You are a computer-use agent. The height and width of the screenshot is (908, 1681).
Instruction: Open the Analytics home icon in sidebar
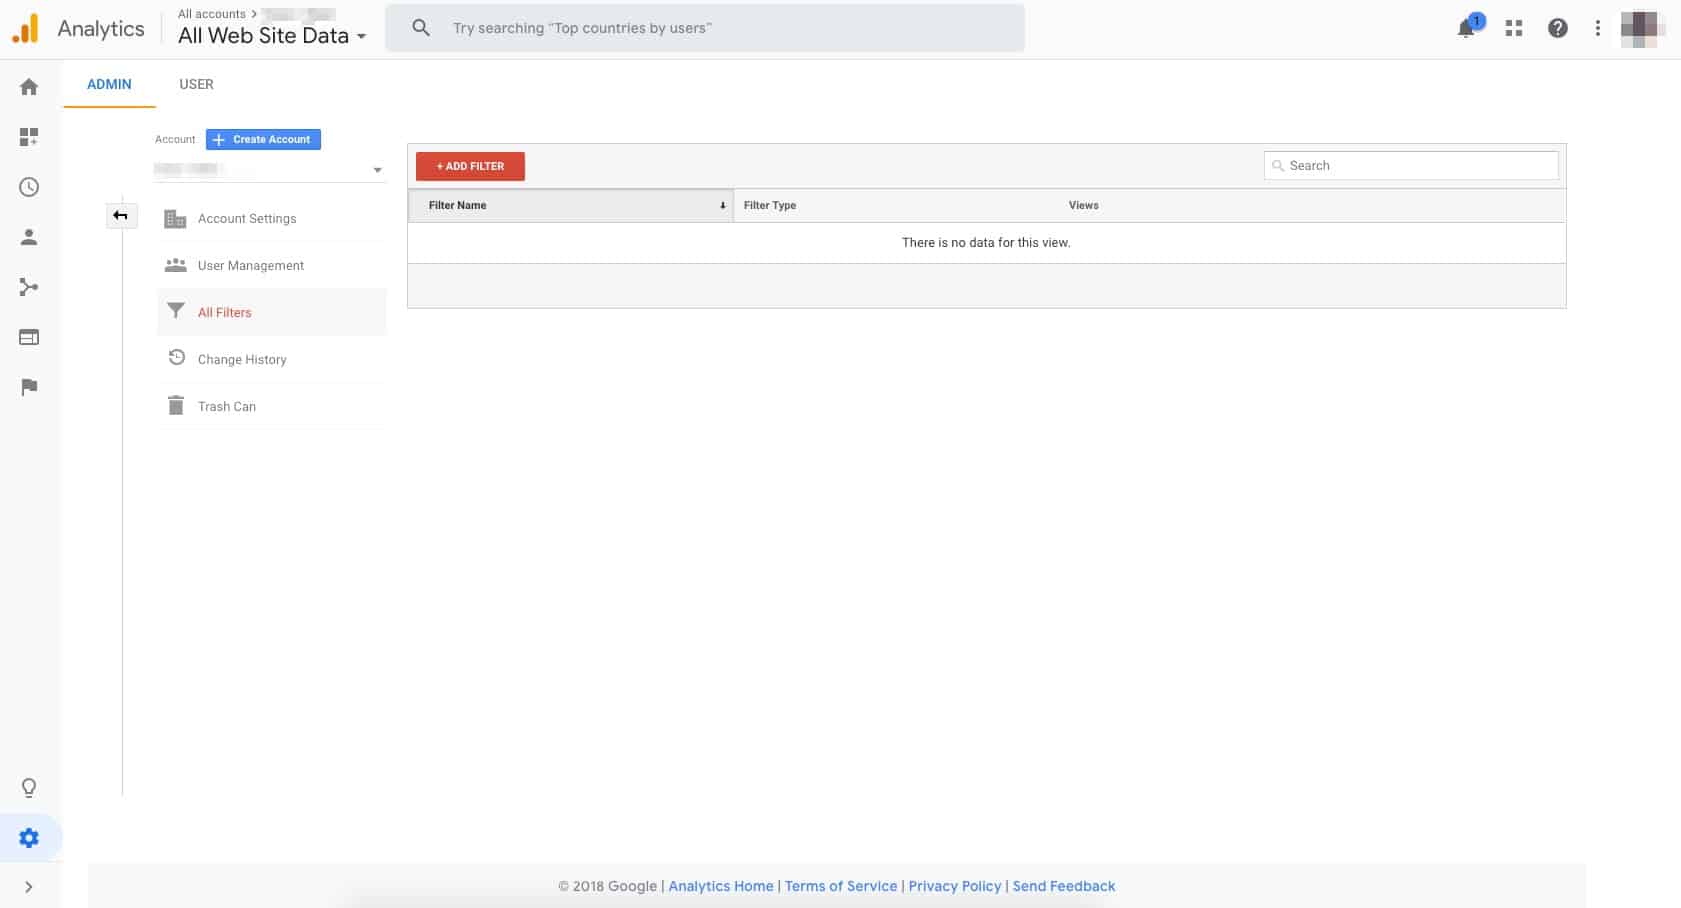click(x=28, y=86)
